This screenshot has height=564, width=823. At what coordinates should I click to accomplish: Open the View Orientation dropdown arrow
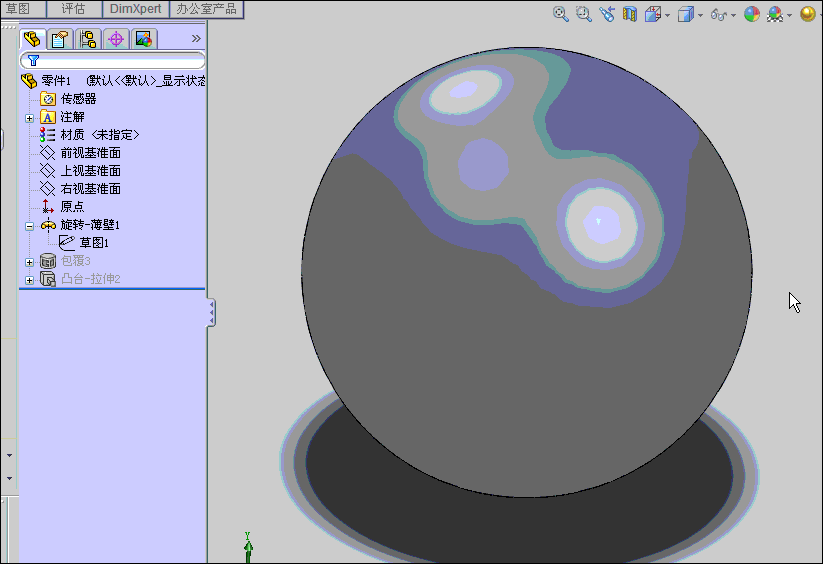(x=667, y=15)
